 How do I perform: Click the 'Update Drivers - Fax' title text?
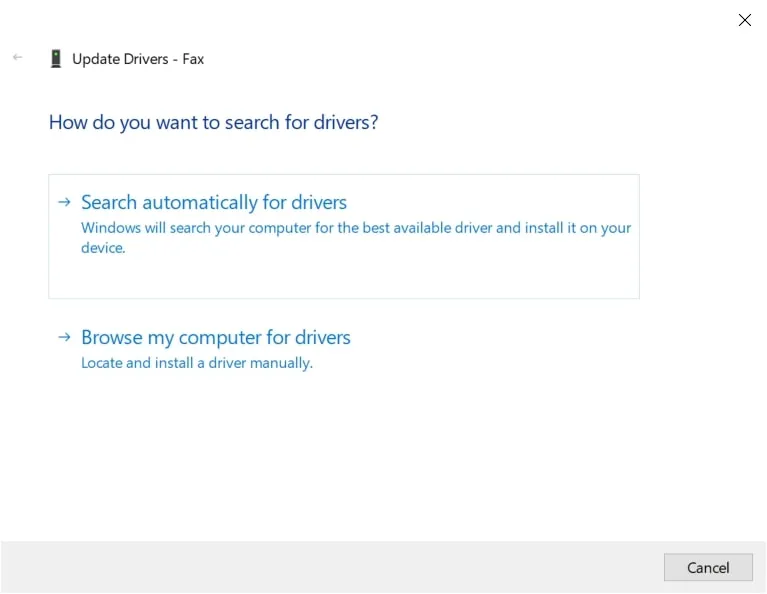click(x=138, y=59)
